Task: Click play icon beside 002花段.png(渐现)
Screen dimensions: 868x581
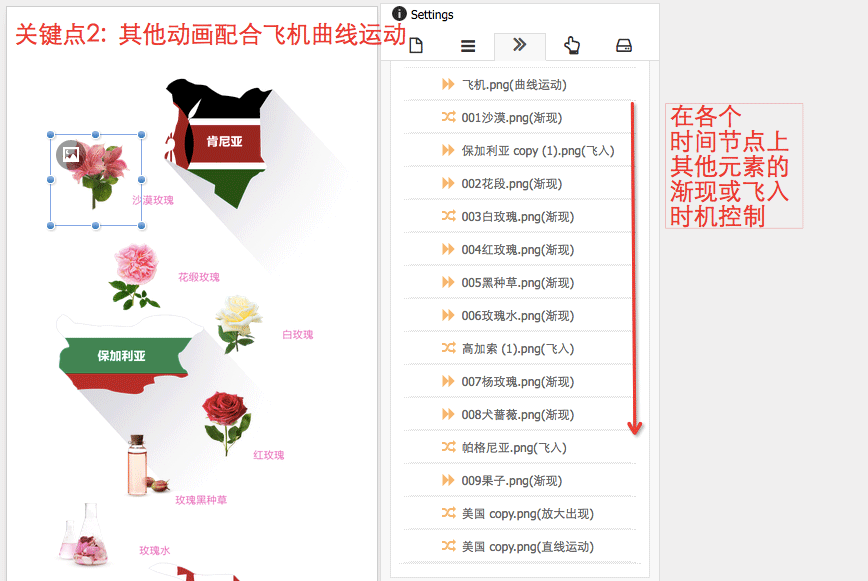Action: [448, 183]
